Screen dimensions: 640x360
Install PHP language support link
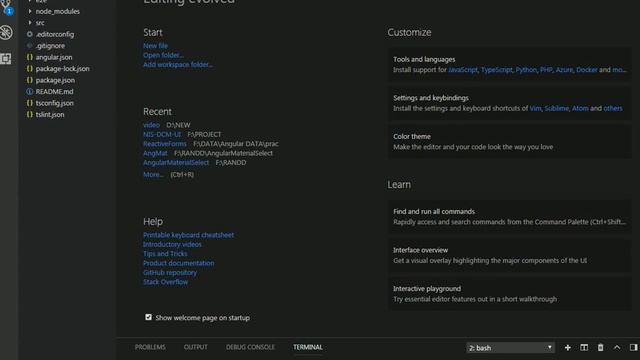pos(546,70)
